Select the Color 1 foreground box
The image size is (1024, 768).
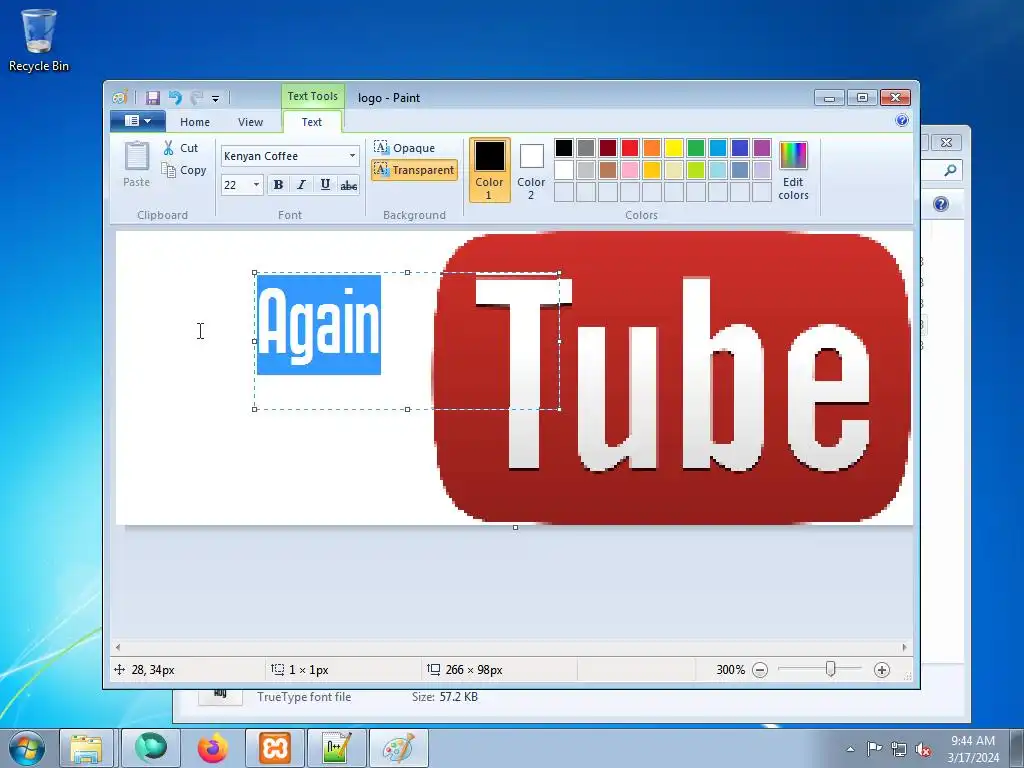tap(489, 170)
